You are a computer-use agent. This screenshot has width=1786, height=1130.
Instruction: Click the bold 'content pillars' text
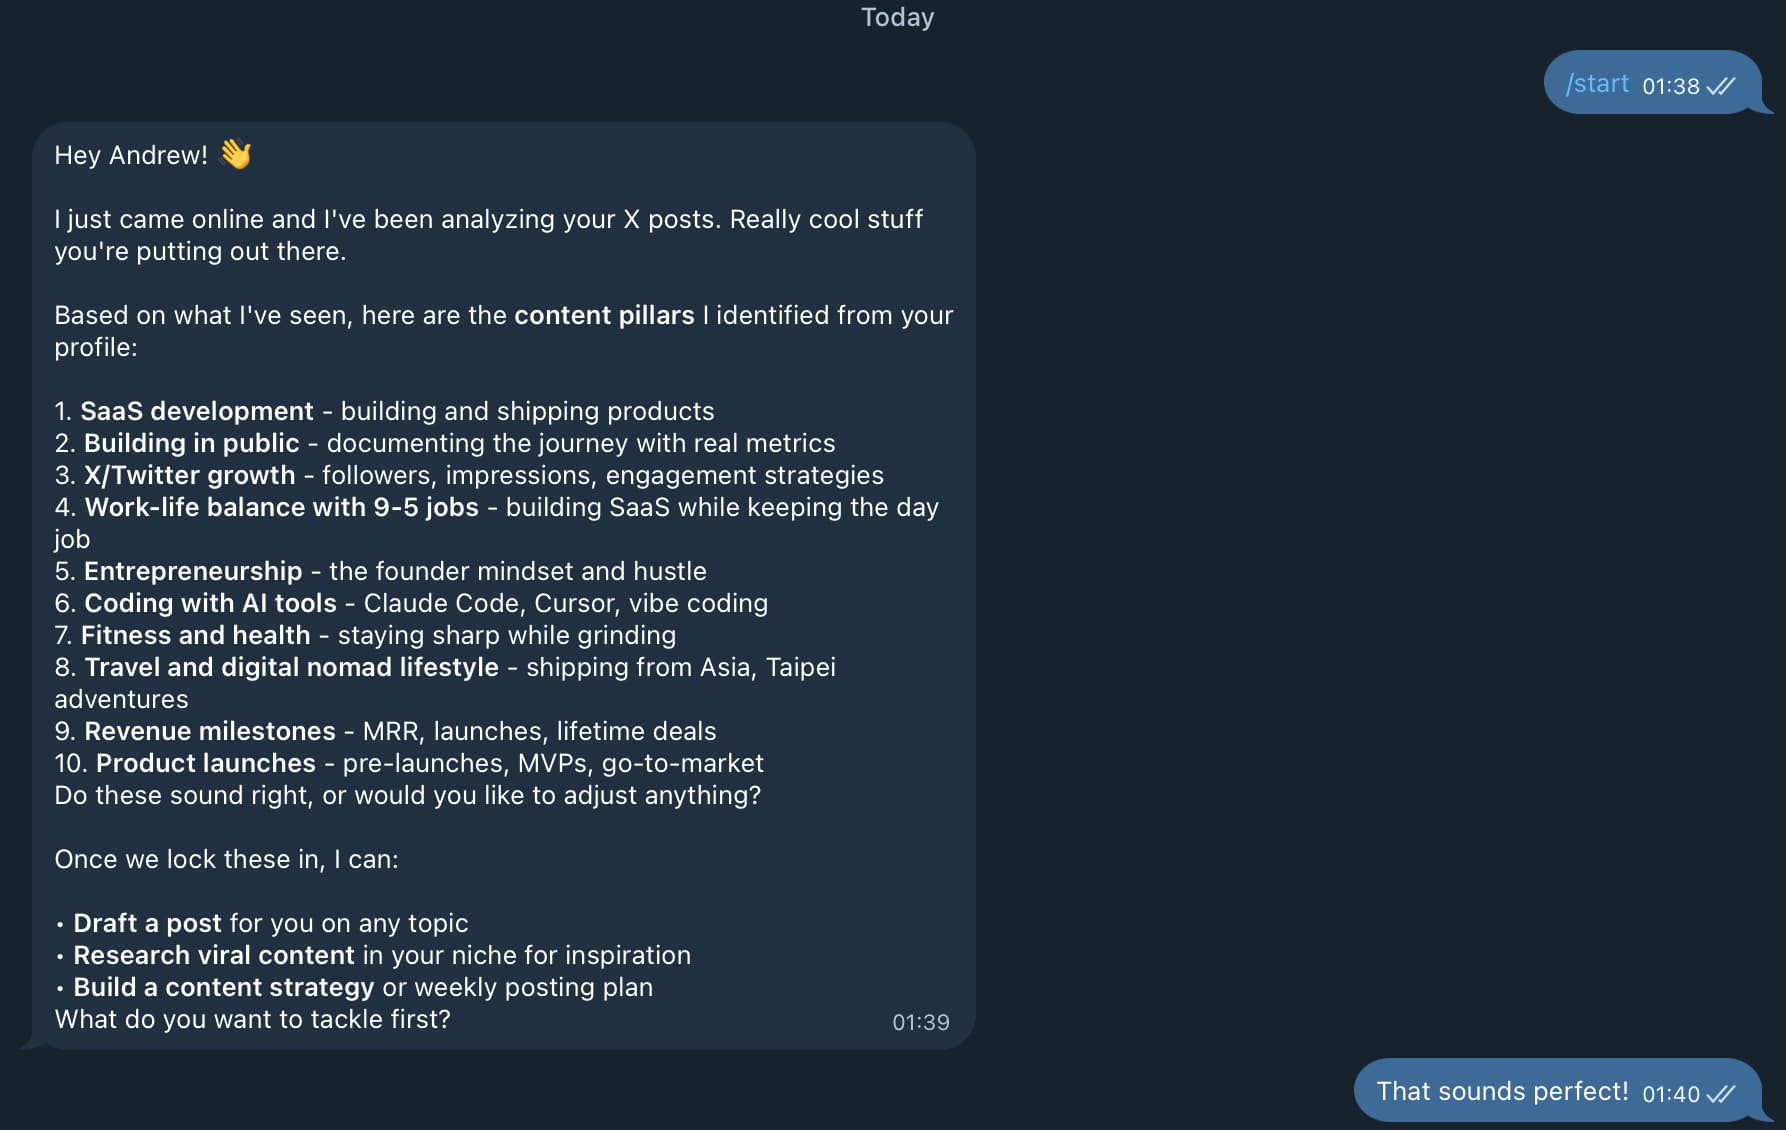604,315
